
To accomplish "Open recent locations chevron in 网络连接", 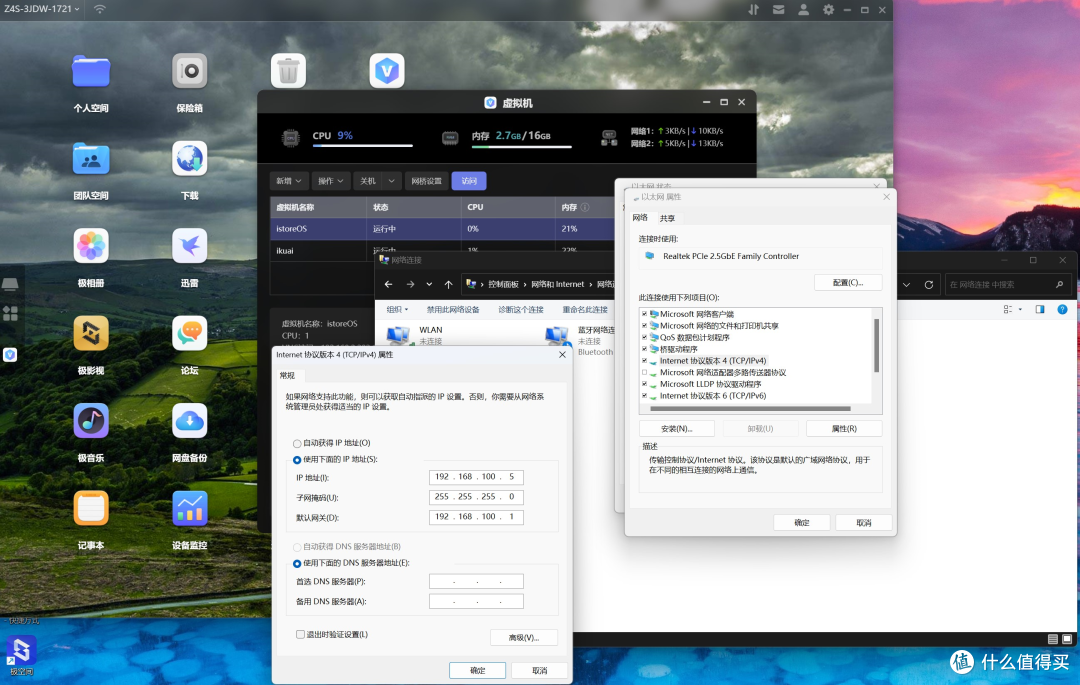I will tap(429, 284).
